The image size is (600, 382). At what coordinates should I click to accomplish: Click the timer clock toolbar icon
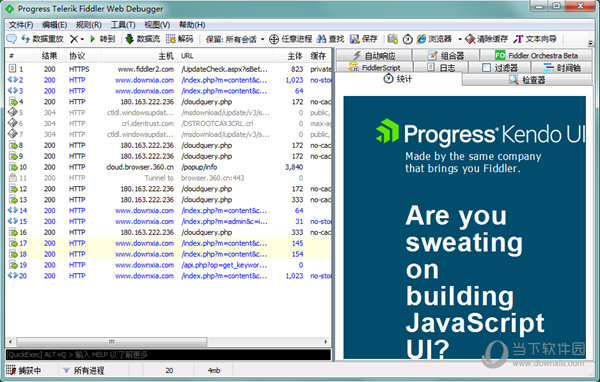[x=408, y=39]
